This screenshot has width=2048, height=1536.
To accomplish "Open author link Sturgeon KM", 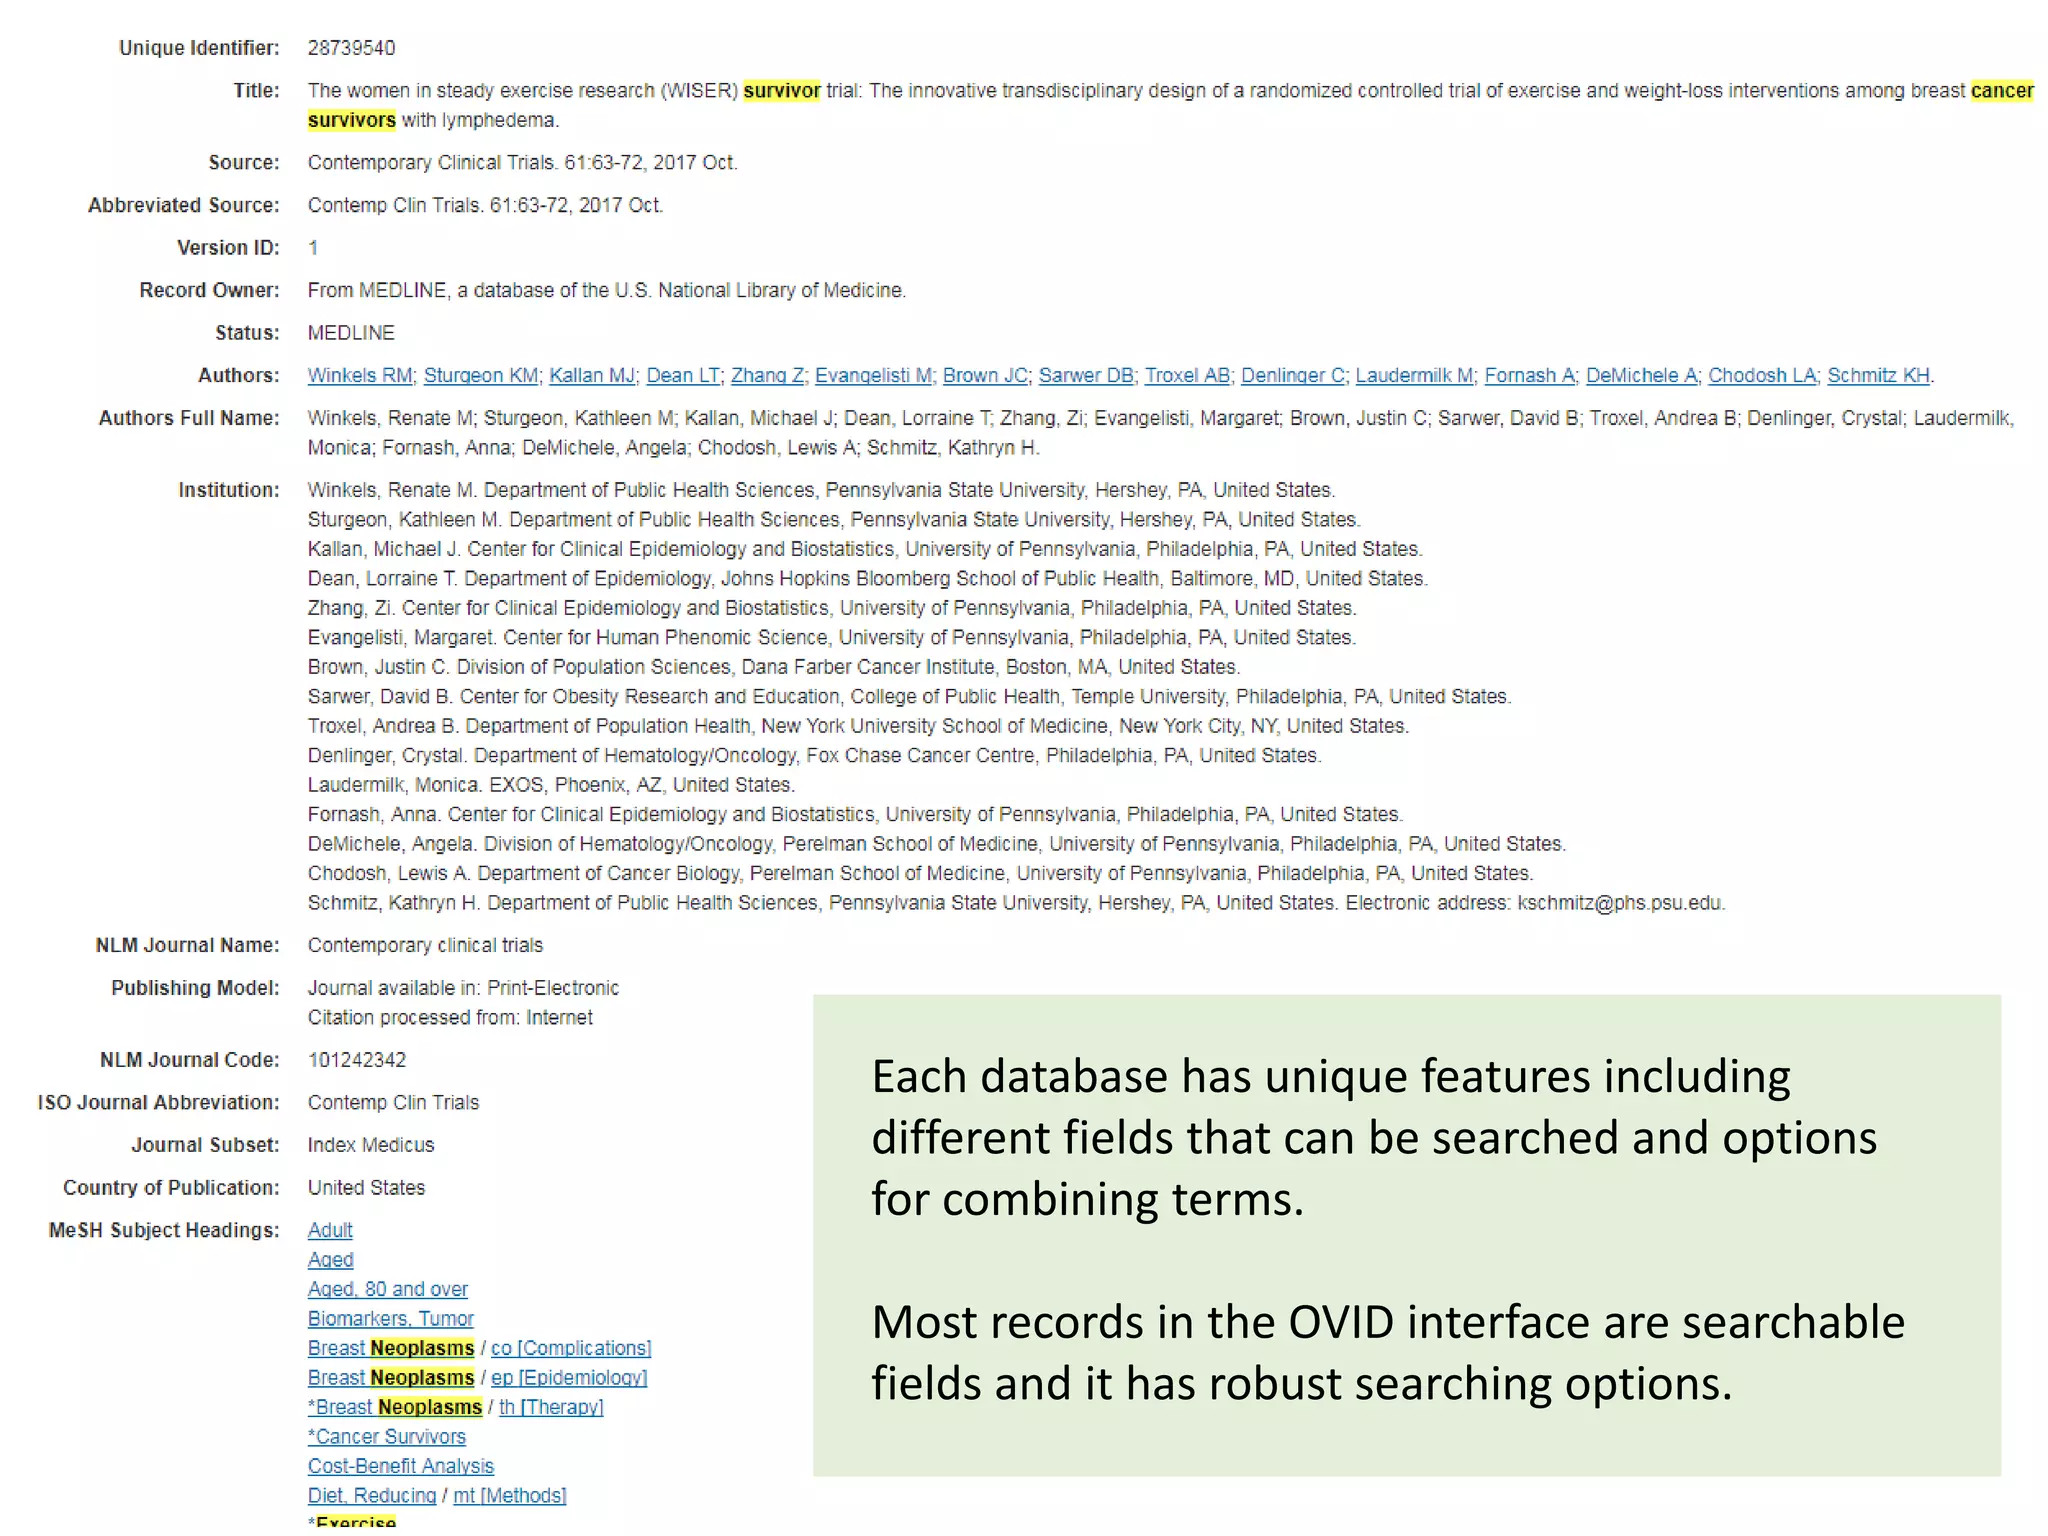I will [481, 375].
